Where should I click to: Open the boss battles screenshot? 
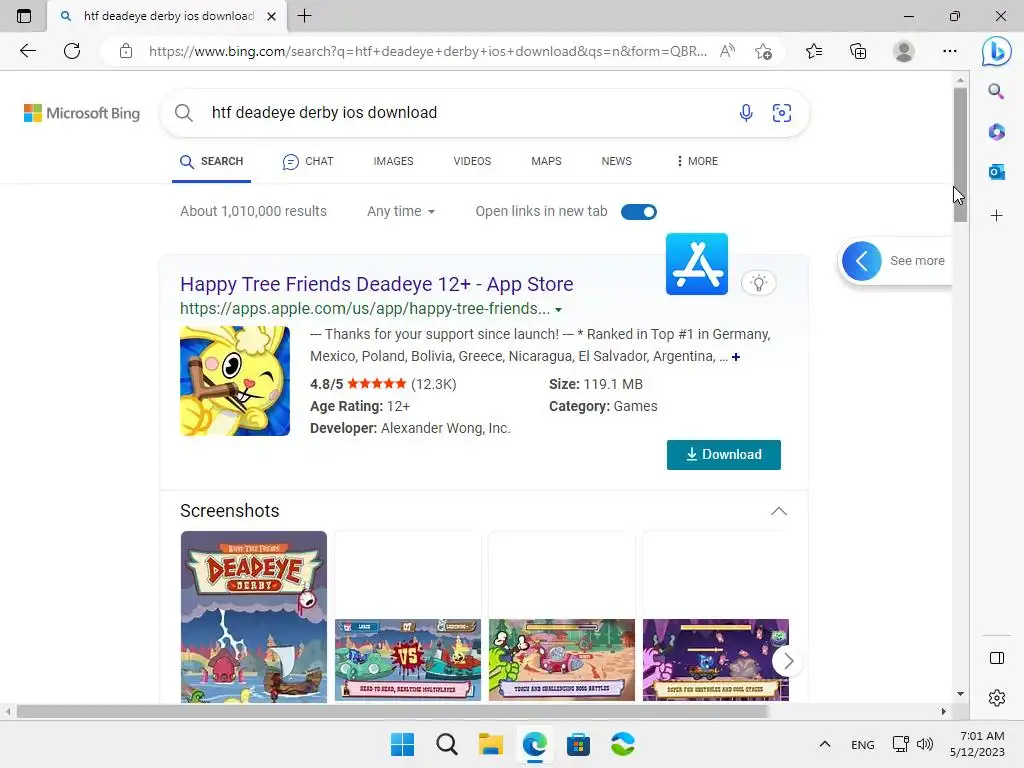[562, 660]
